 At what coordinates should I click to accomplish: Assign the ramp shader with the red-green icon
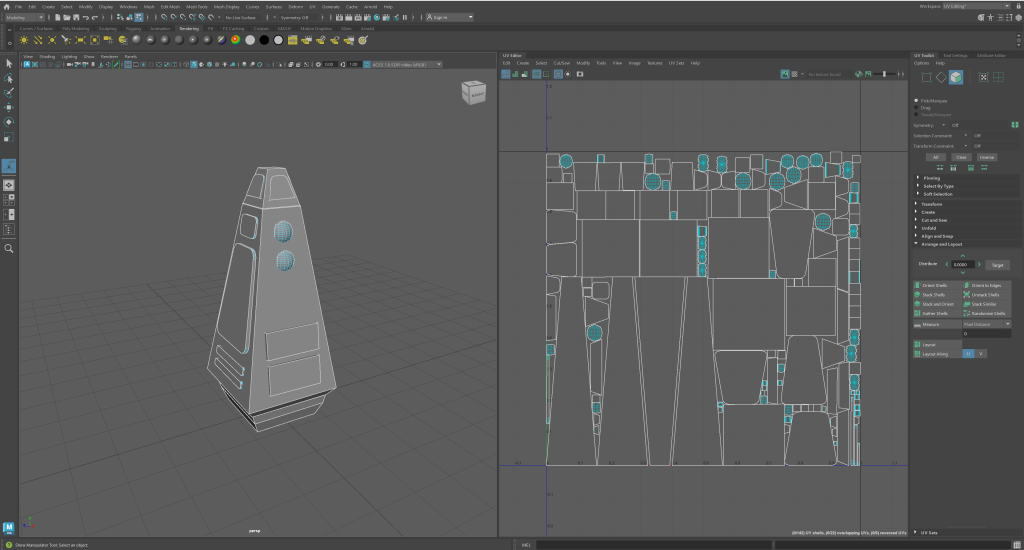coord(236,40)
